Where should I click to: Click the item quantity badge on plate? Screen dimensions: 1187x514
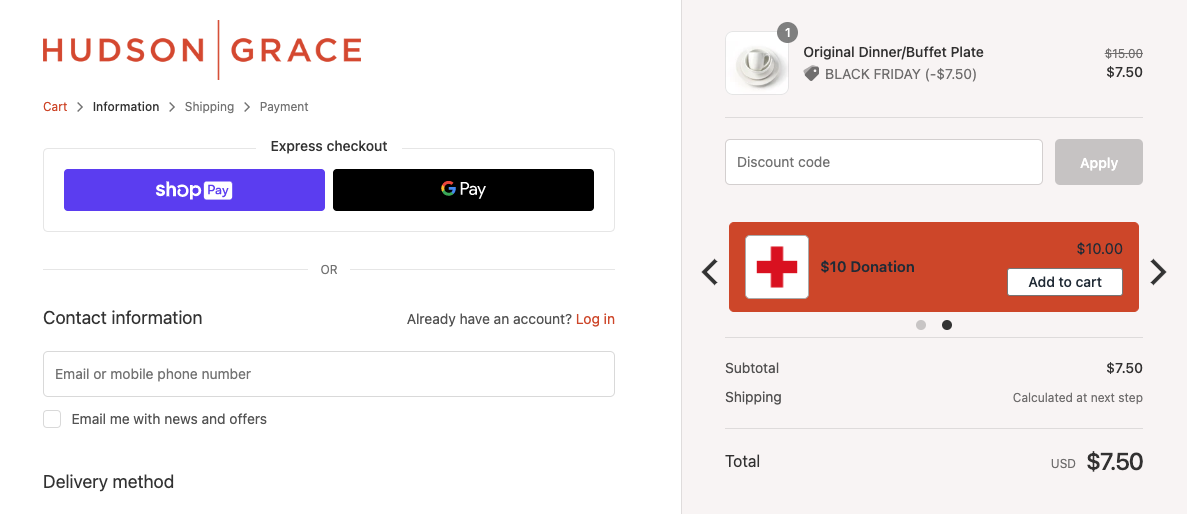tap(788, 33)
